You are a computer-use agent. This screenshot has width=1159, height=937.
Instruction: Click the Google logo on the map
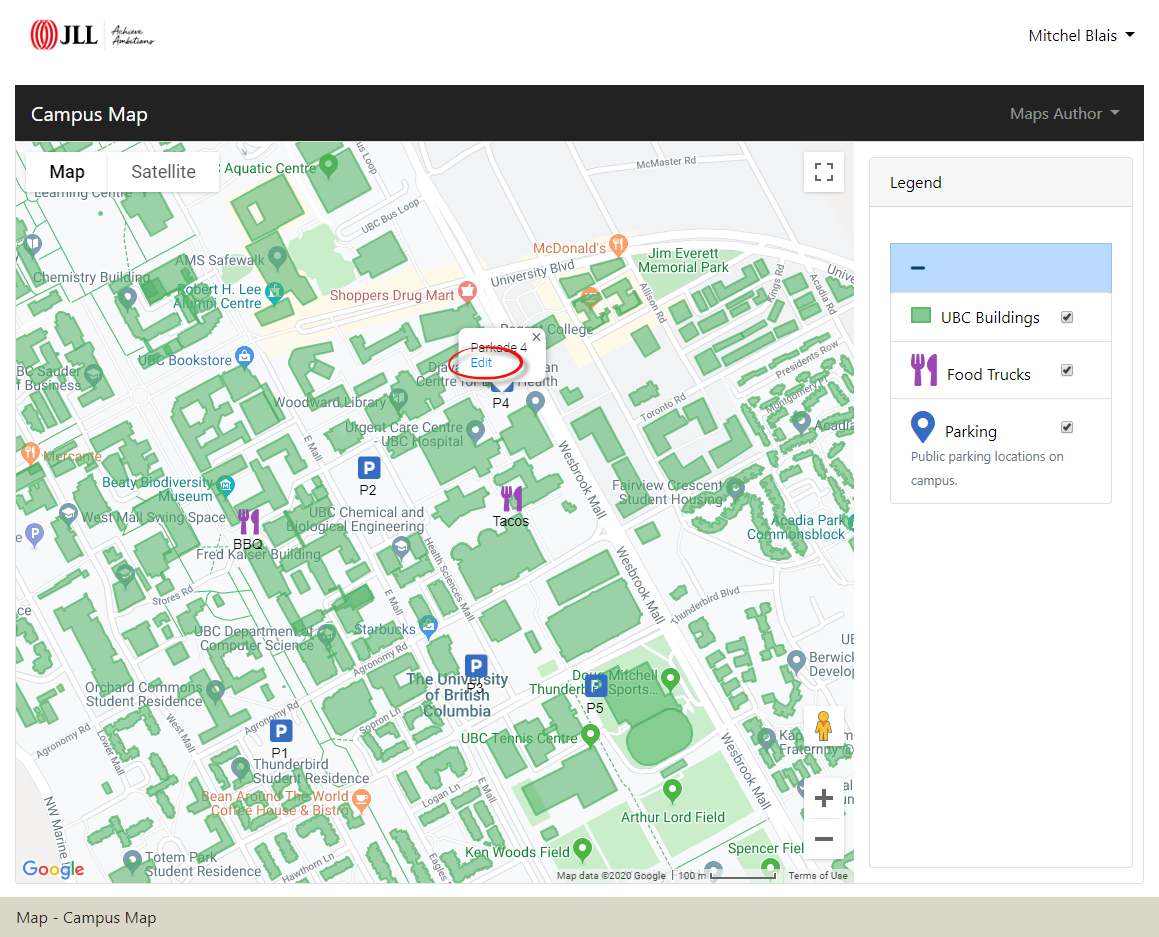click(x=53, y=869)
